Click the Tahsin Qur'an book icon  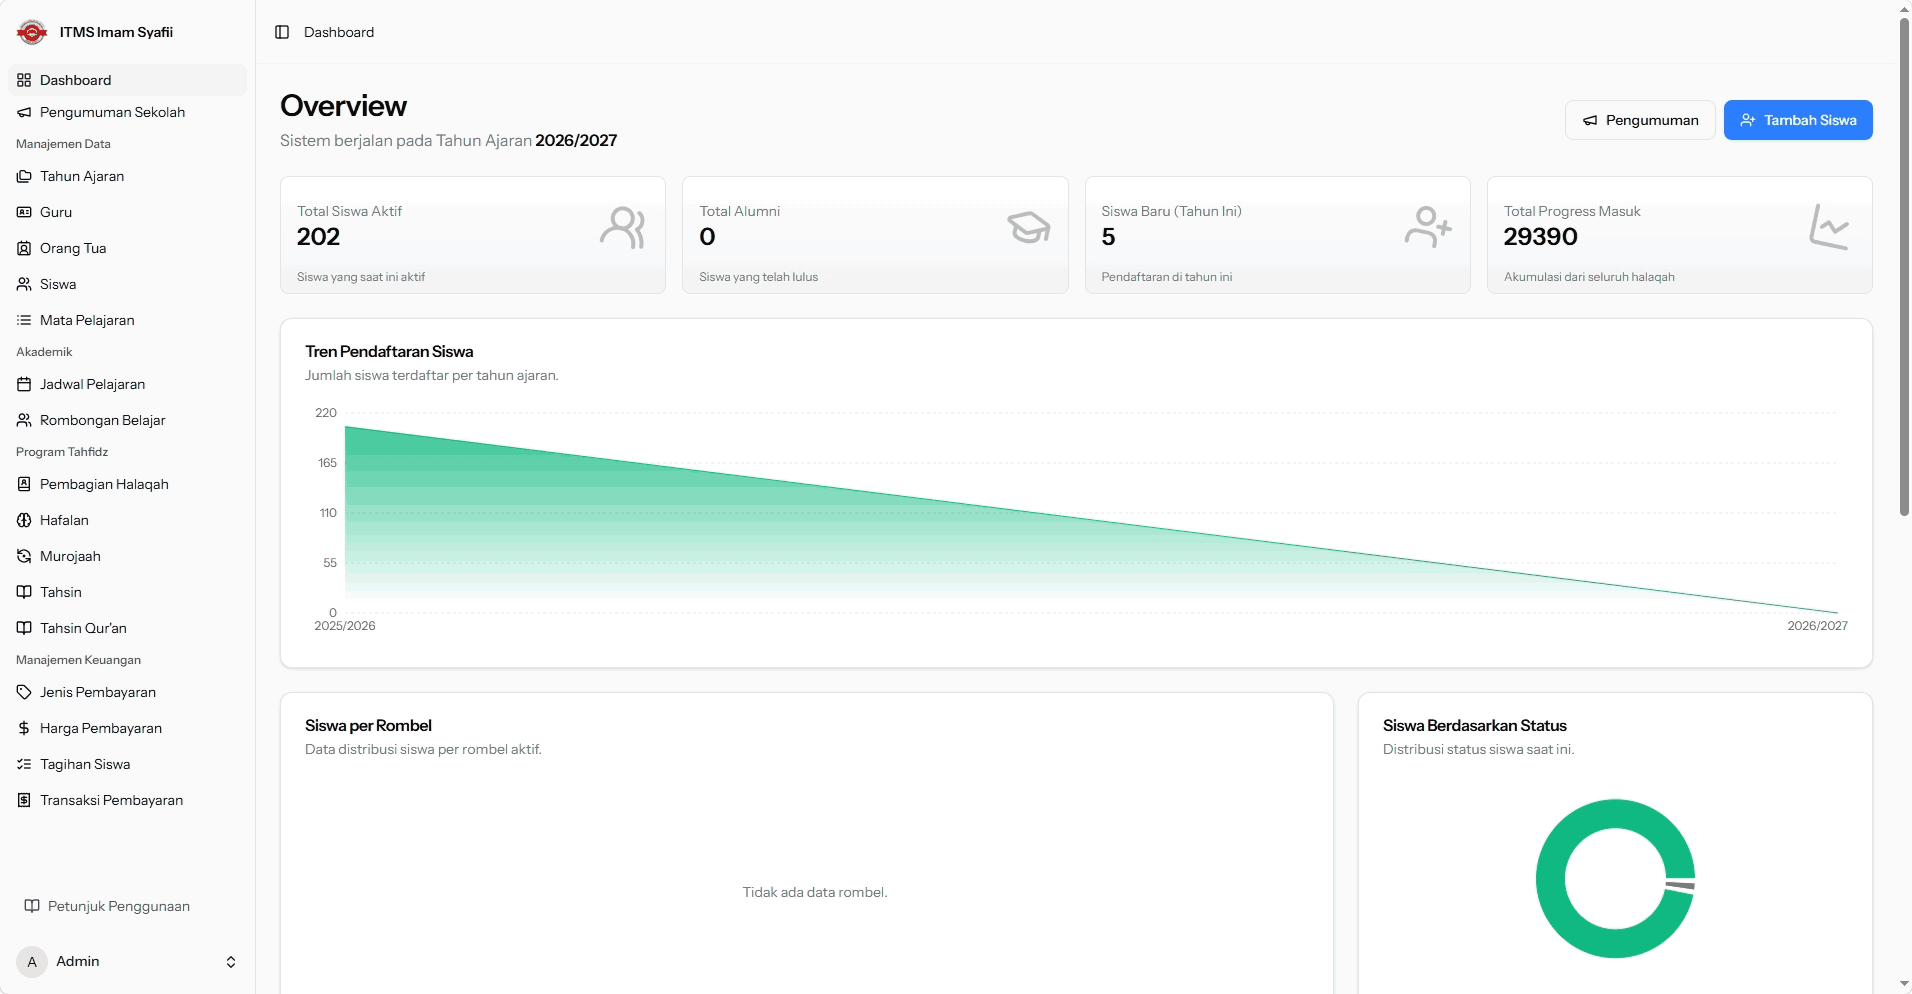pos(24,628)
